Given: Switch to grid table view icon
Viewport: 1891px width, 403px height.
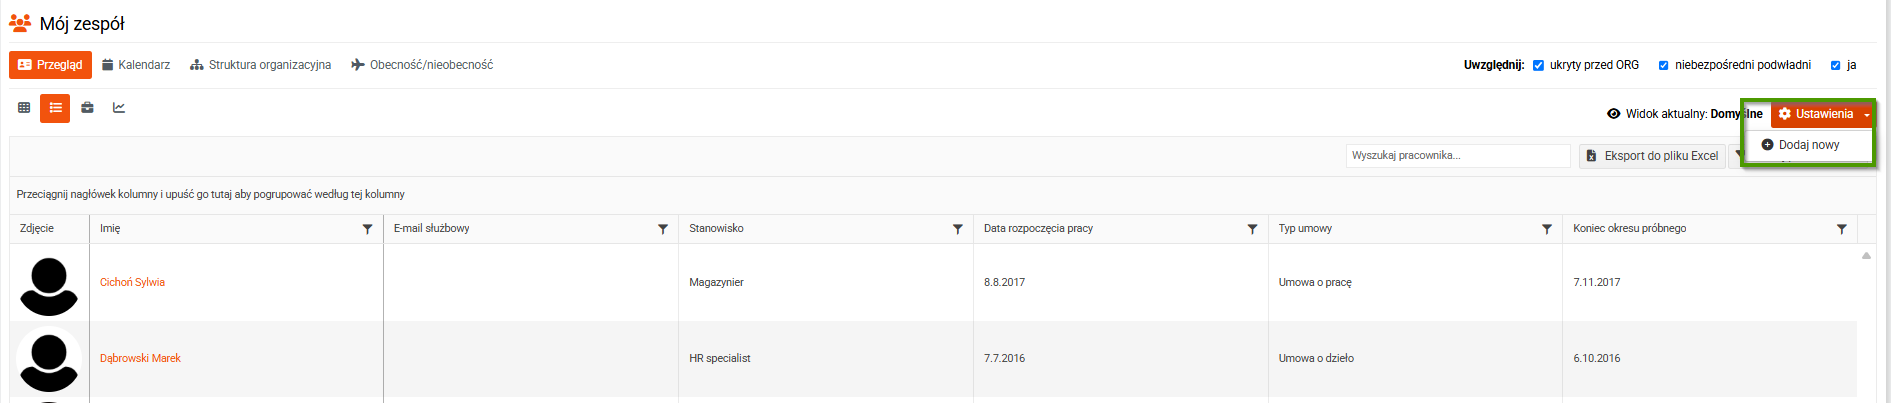Looking at the screenshot, I should [24, 108].
